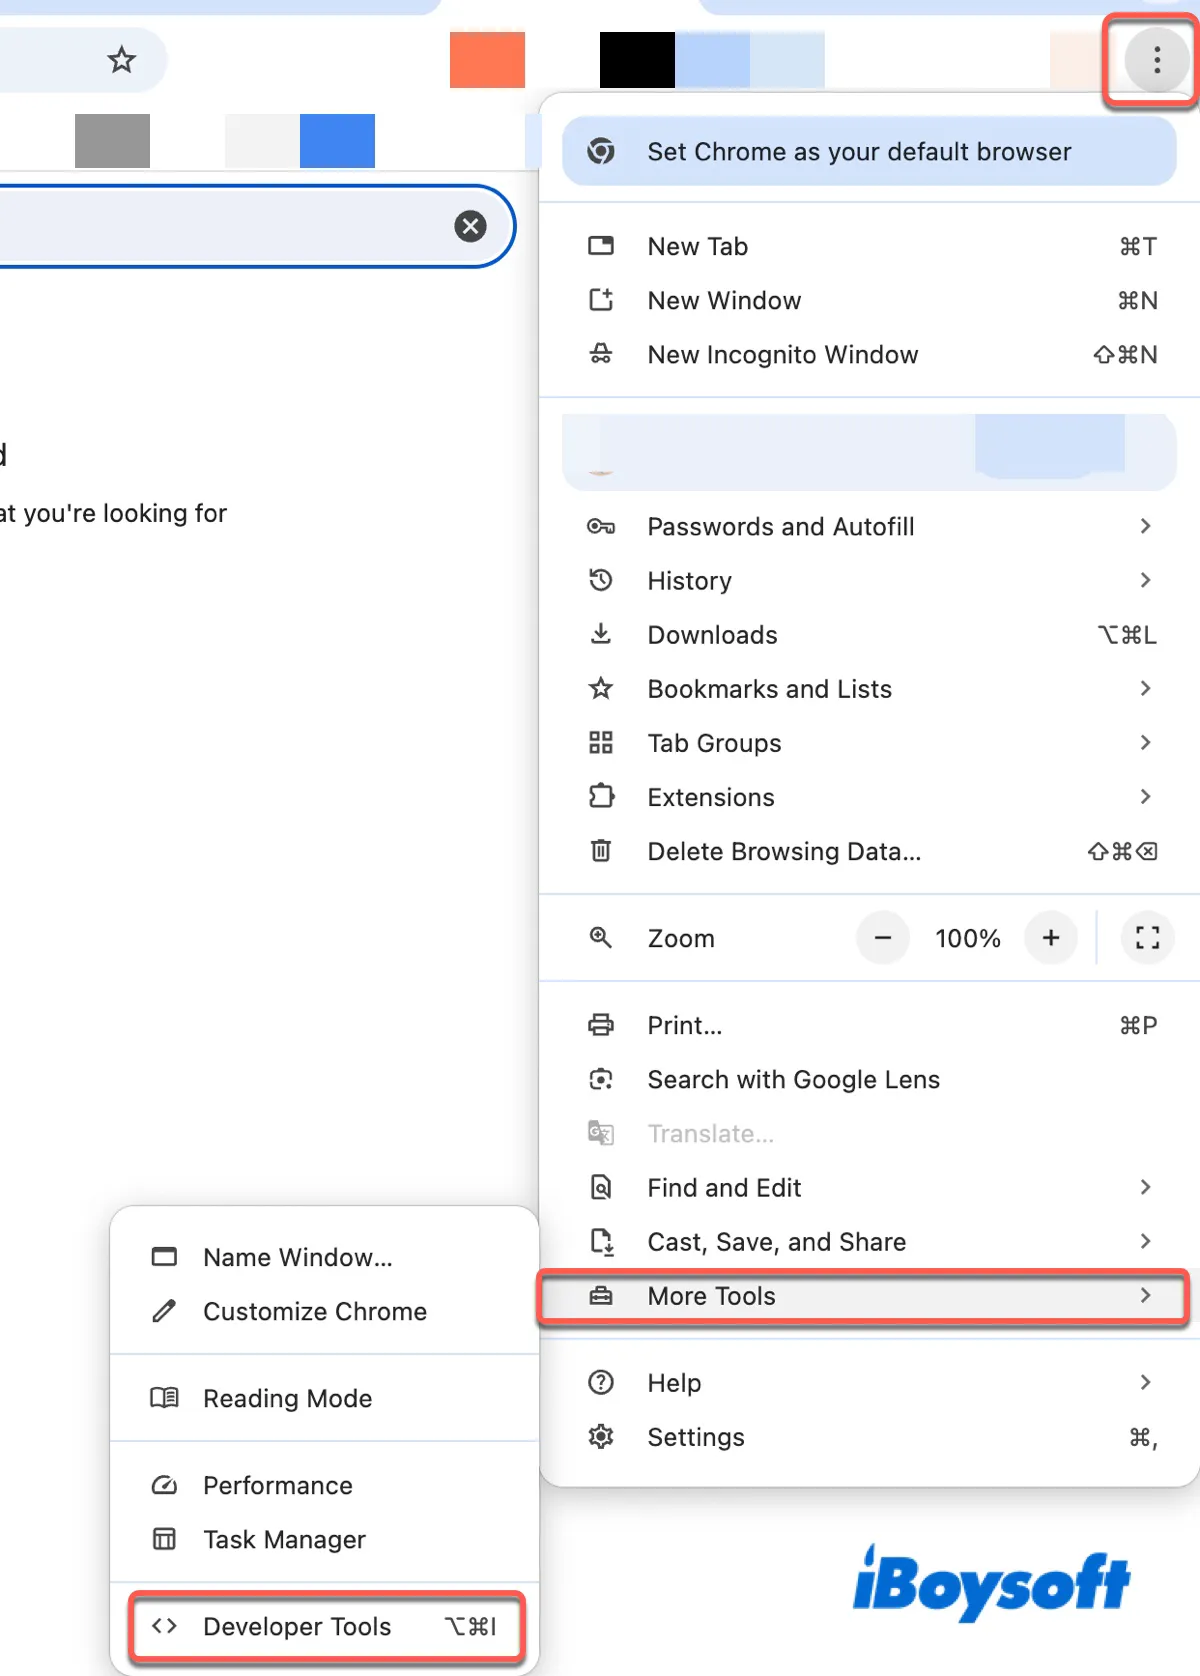Click the printer icon
Viewport: 1200px width, 1676px height.
coord(601,1025)
